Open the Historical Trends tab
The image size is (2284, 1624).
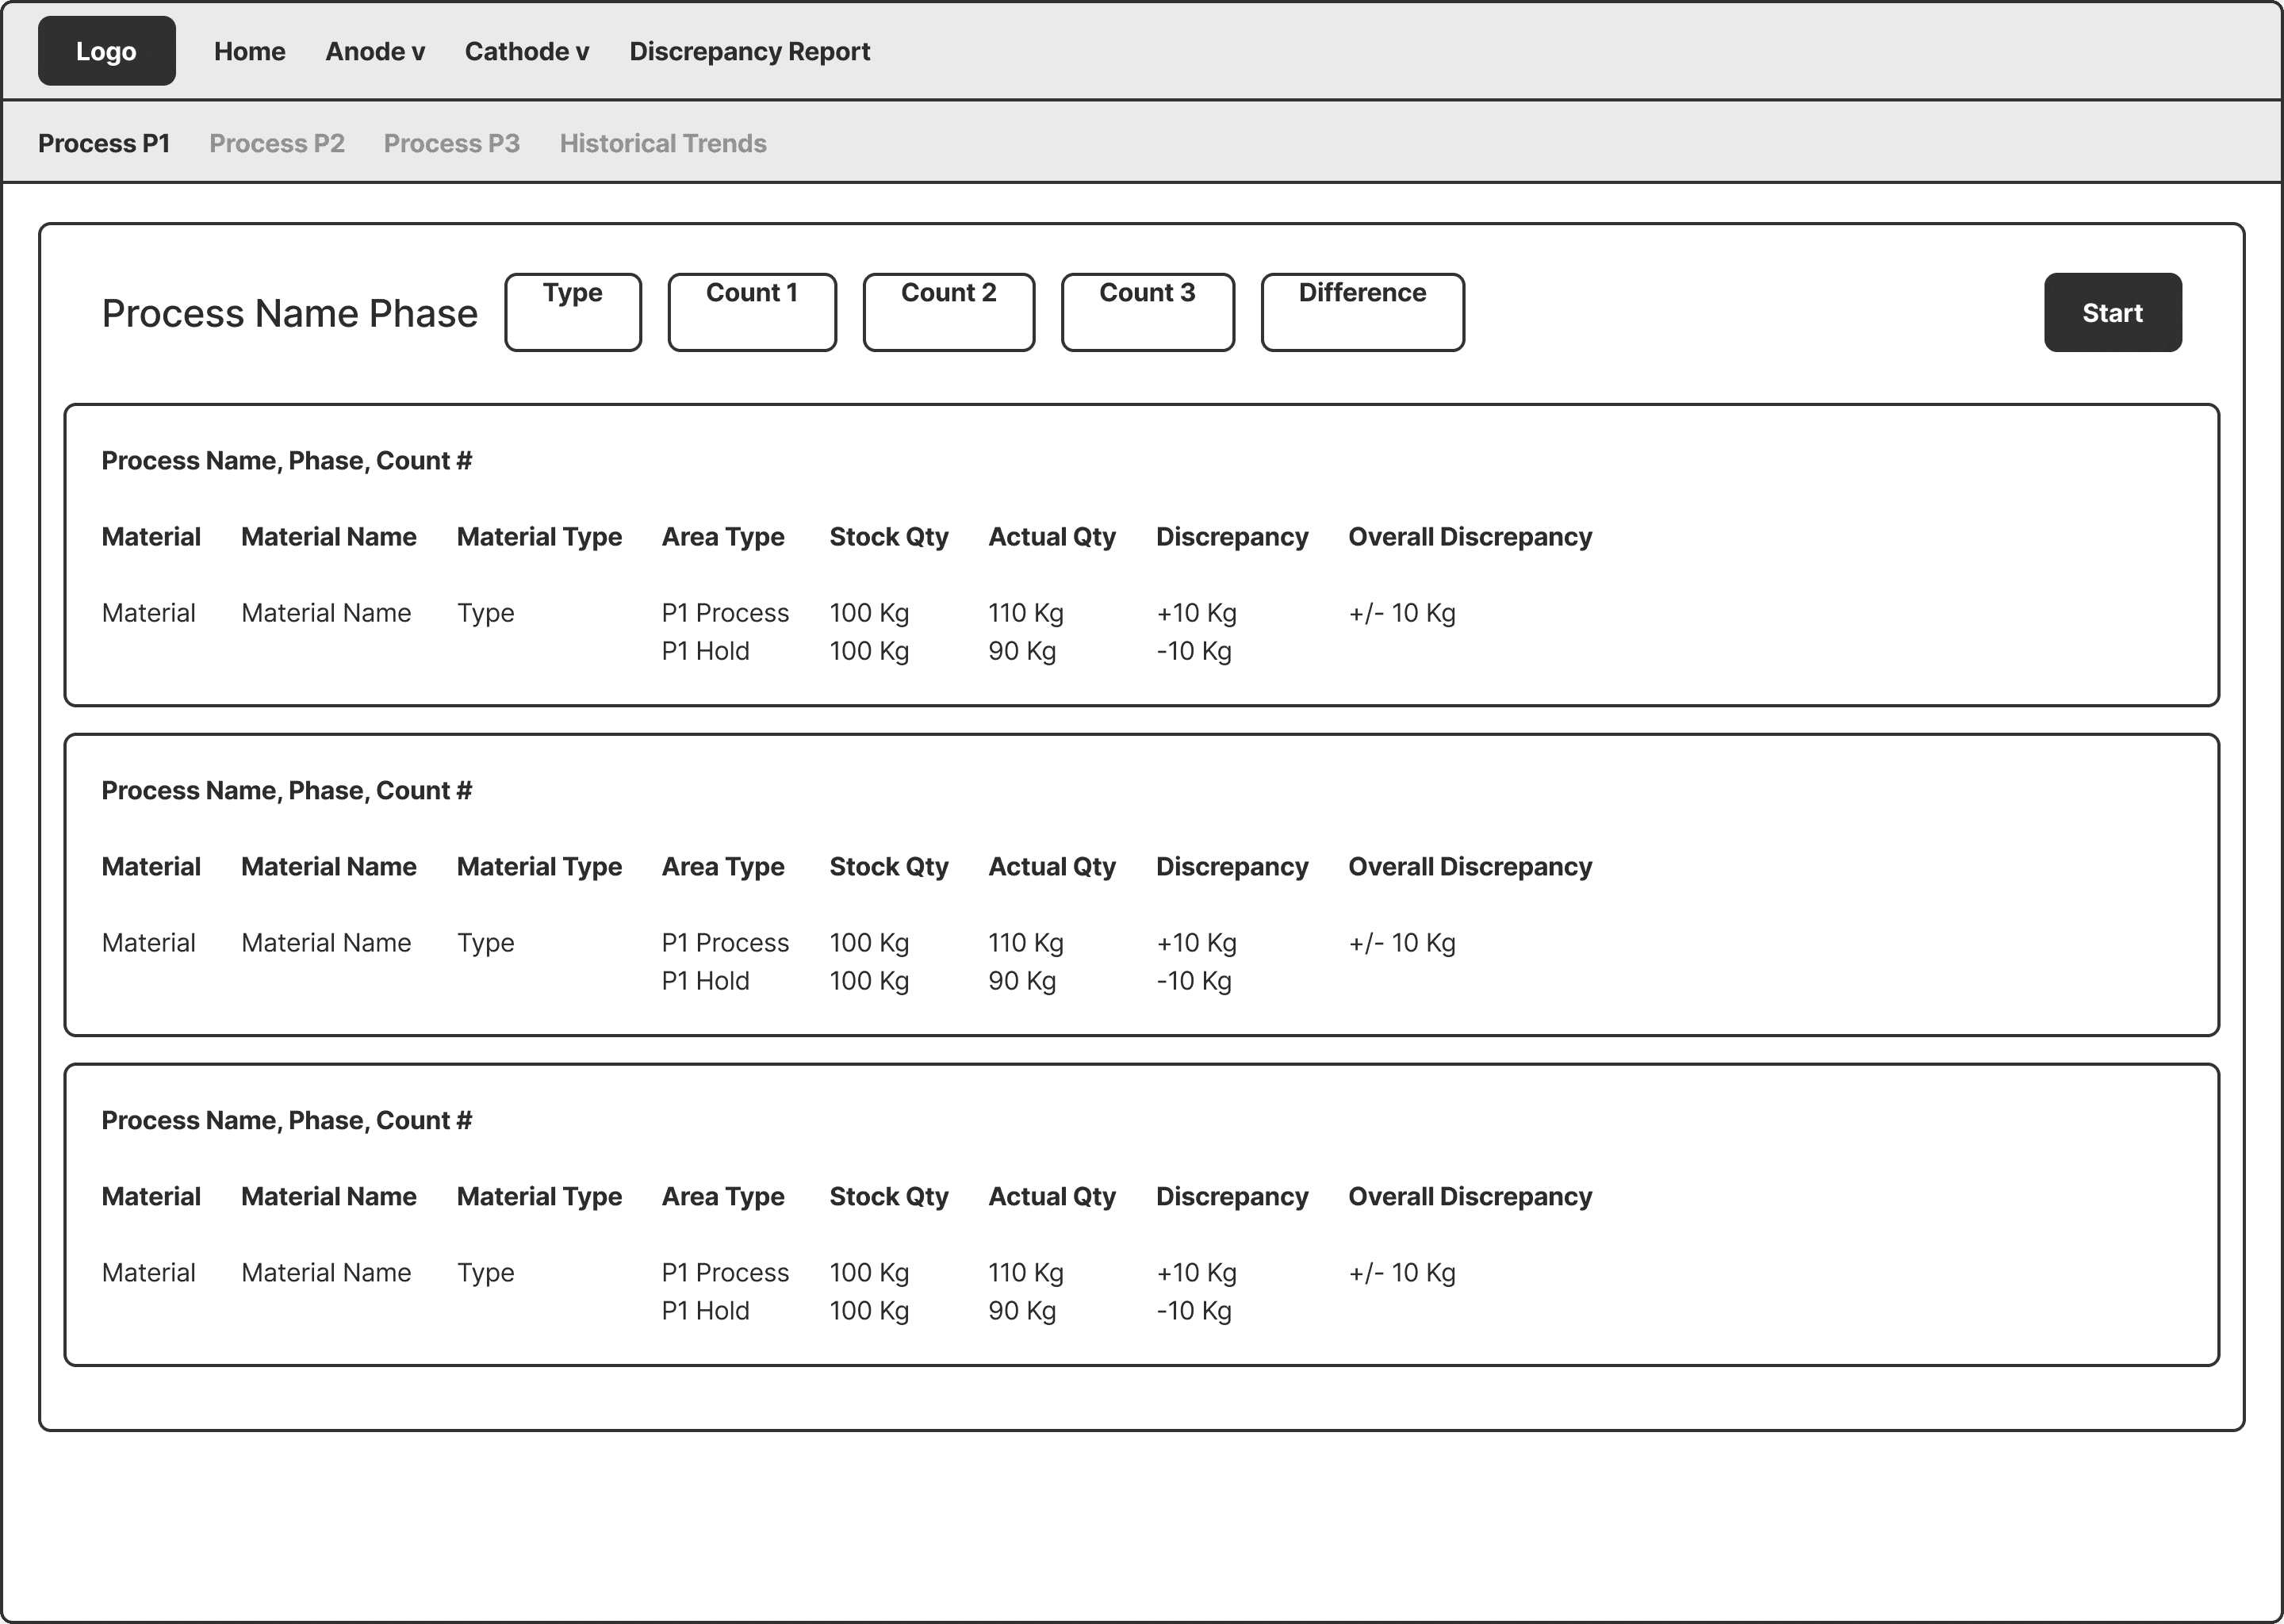pos(663,143)
